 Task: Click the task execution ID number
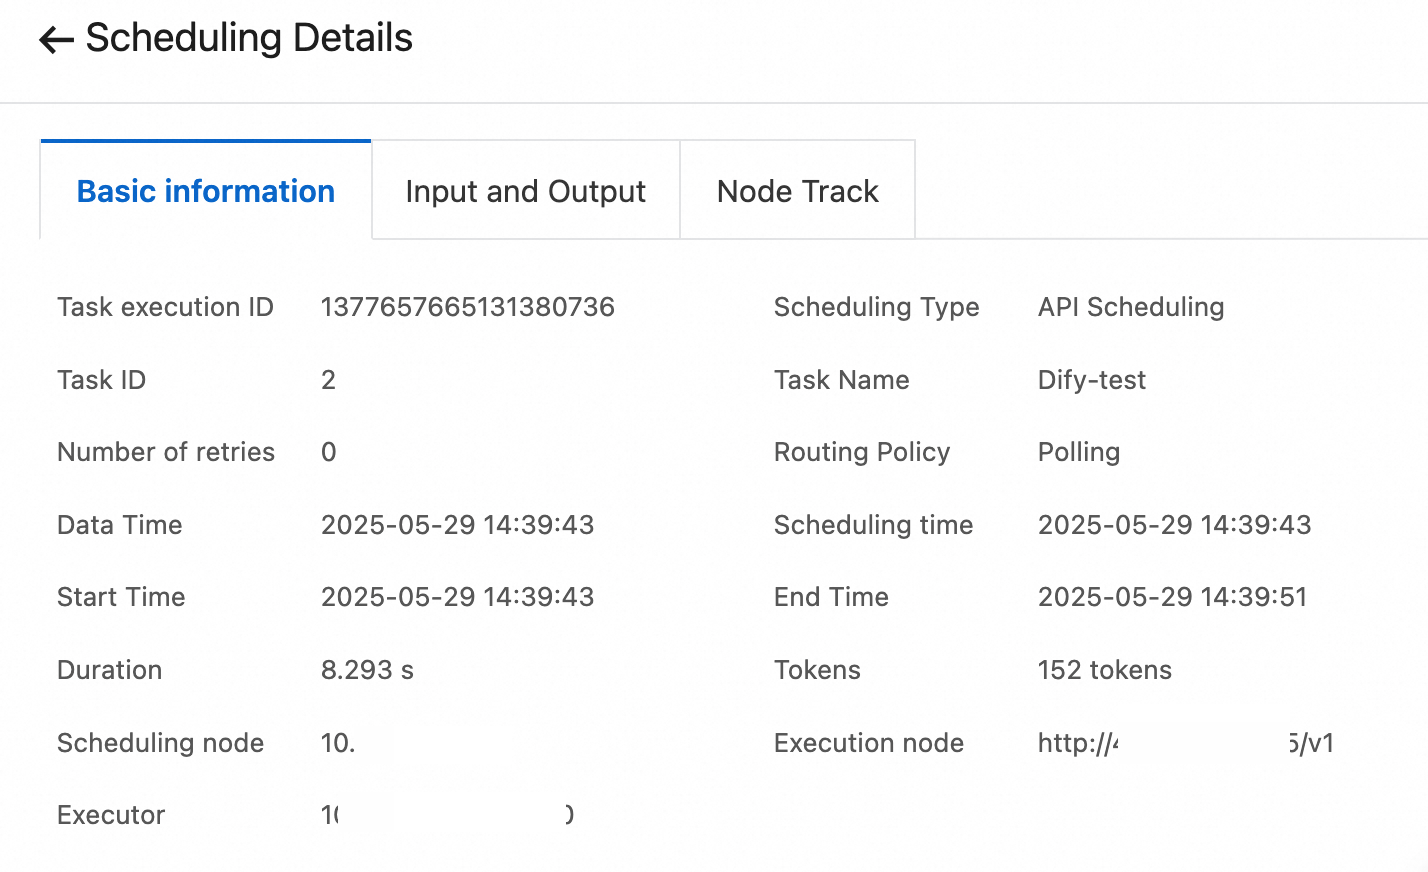click(x=467, y=307)
